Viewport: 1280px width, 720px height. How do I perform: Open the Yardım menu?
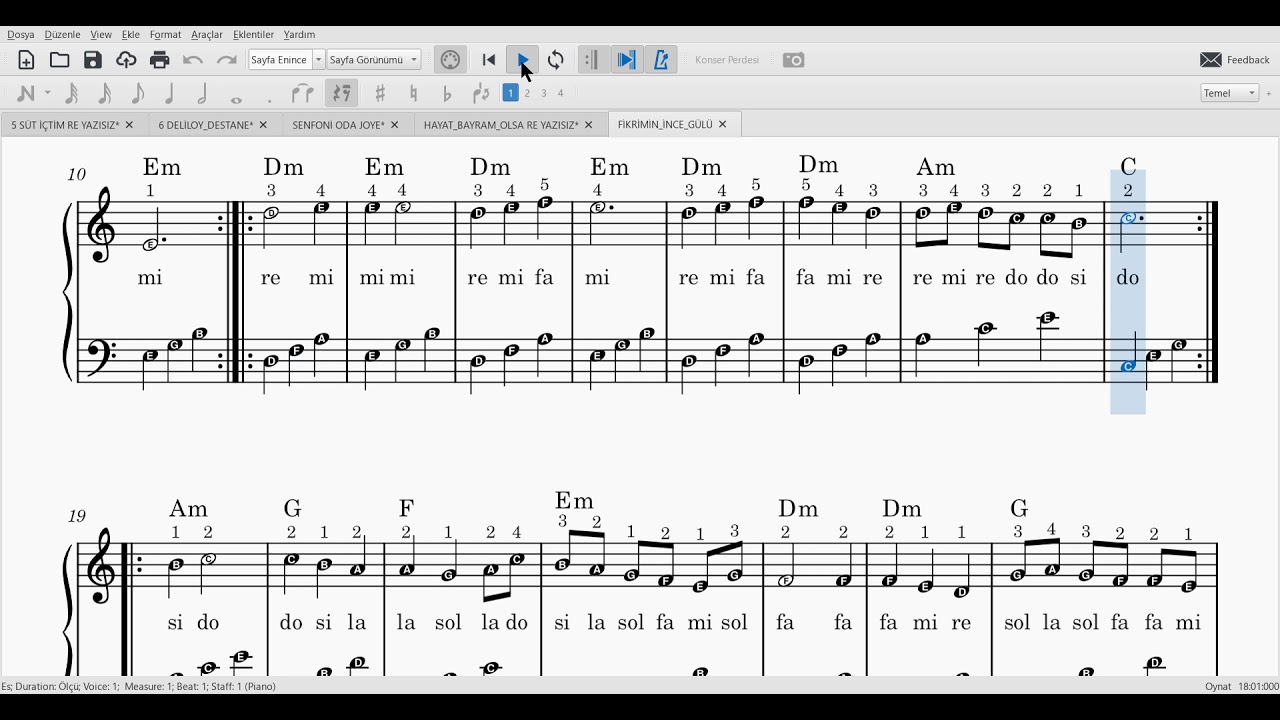pyautogui.click(x=299, y=34)
